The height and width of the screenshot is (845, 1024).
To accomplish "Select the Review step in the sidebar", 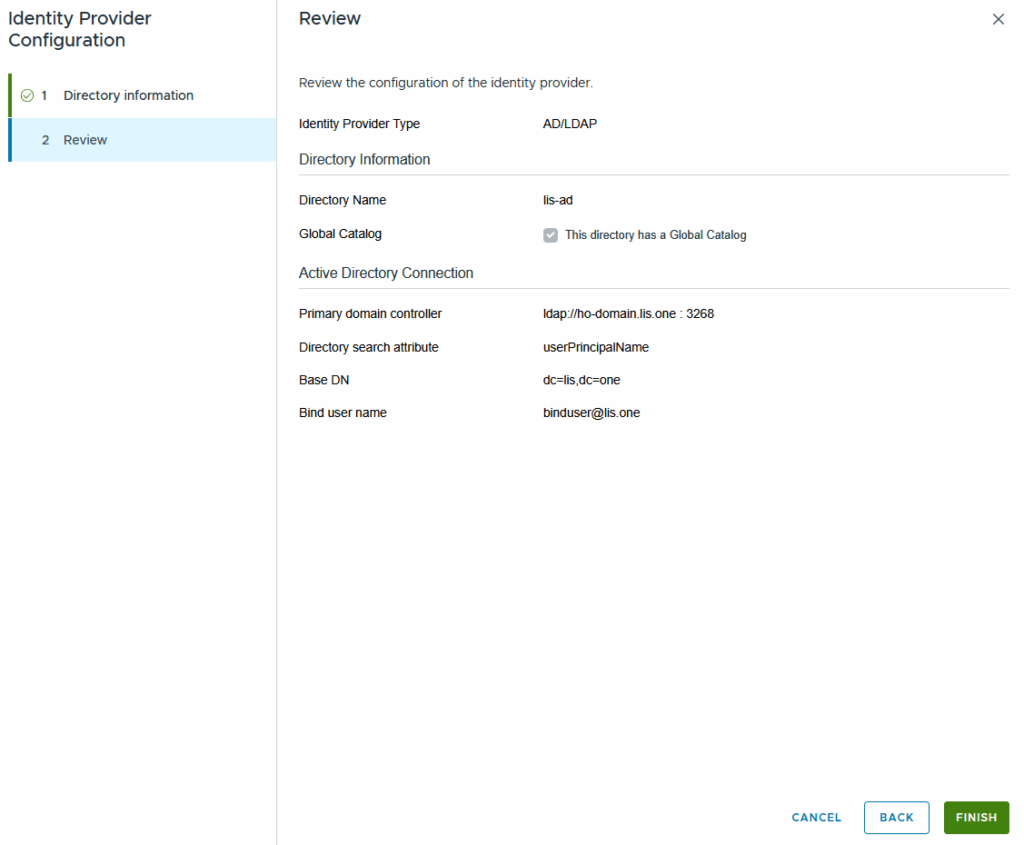I will tap(85, 140).
